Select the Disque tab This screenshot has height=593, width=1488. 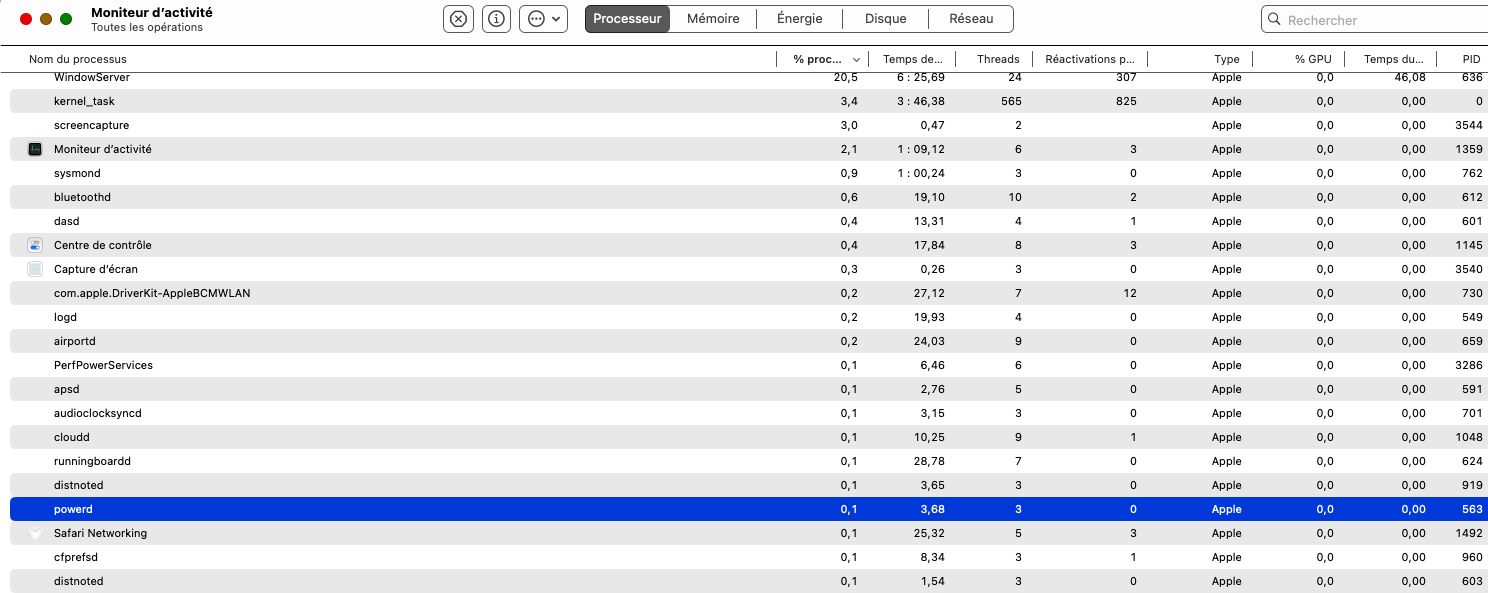[885, 19]
